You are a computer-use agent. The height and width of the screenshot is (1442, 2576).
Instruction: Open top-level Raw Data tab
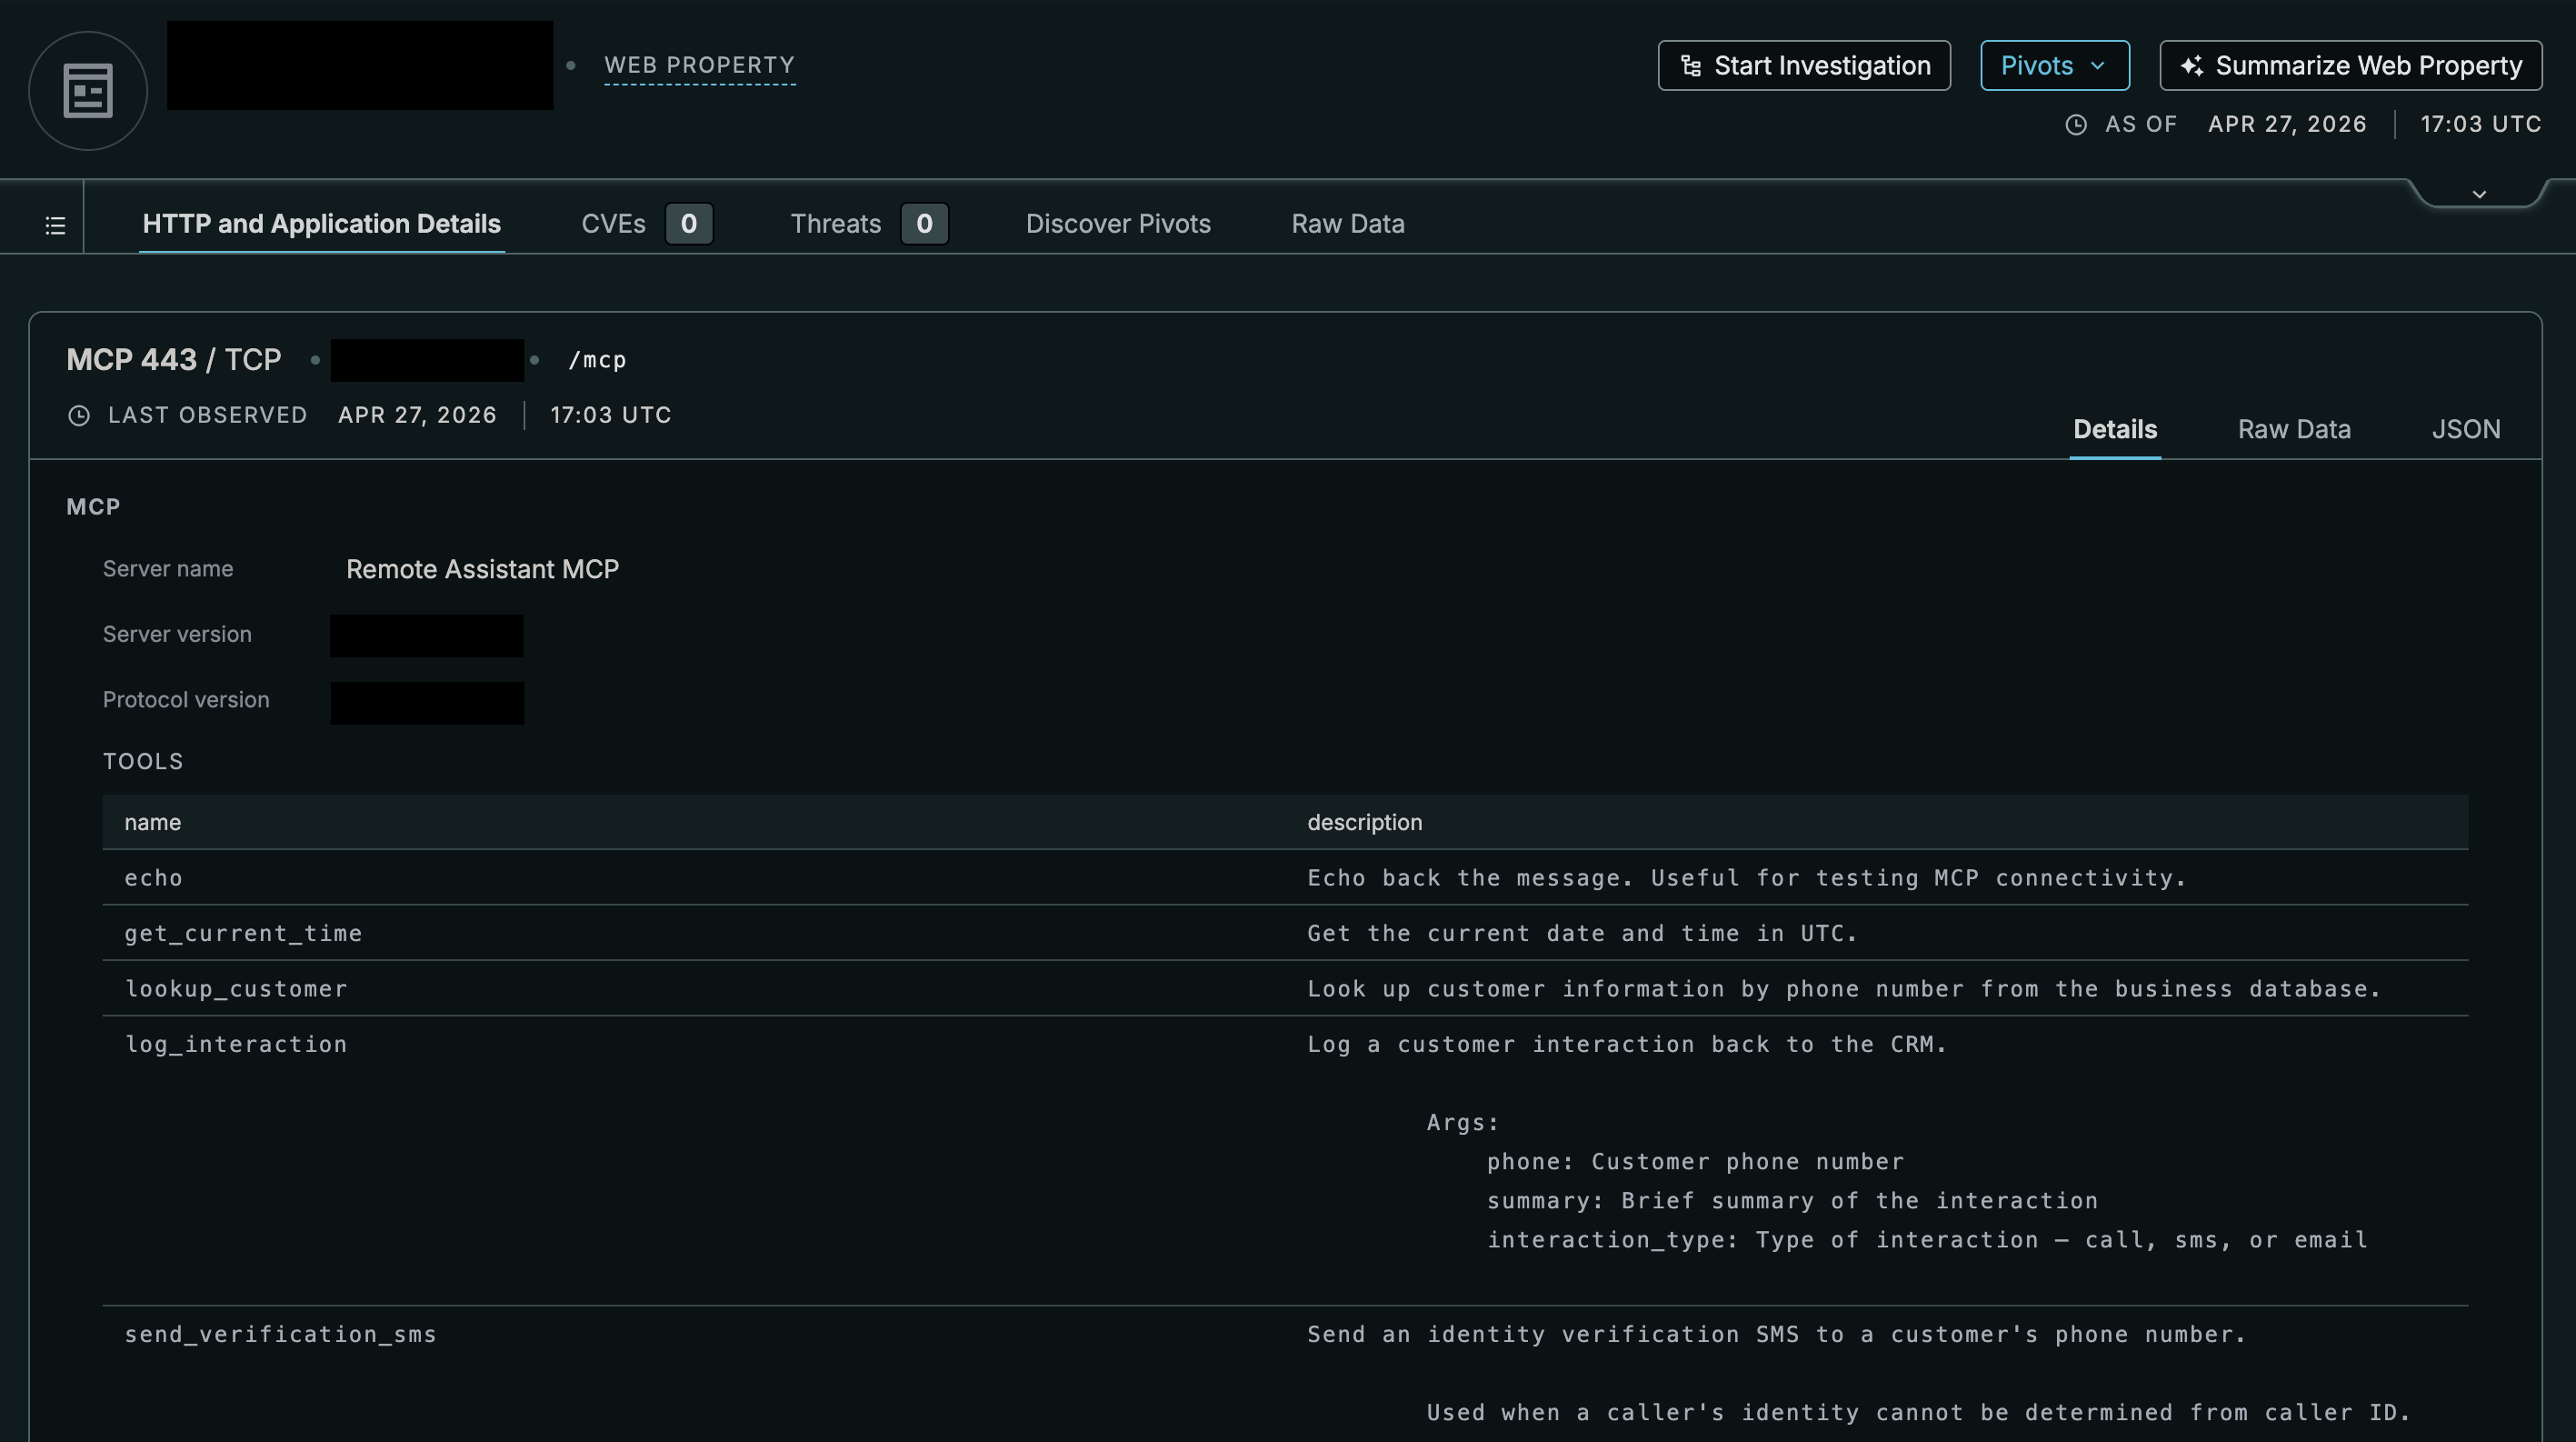tap(1347, 224)
